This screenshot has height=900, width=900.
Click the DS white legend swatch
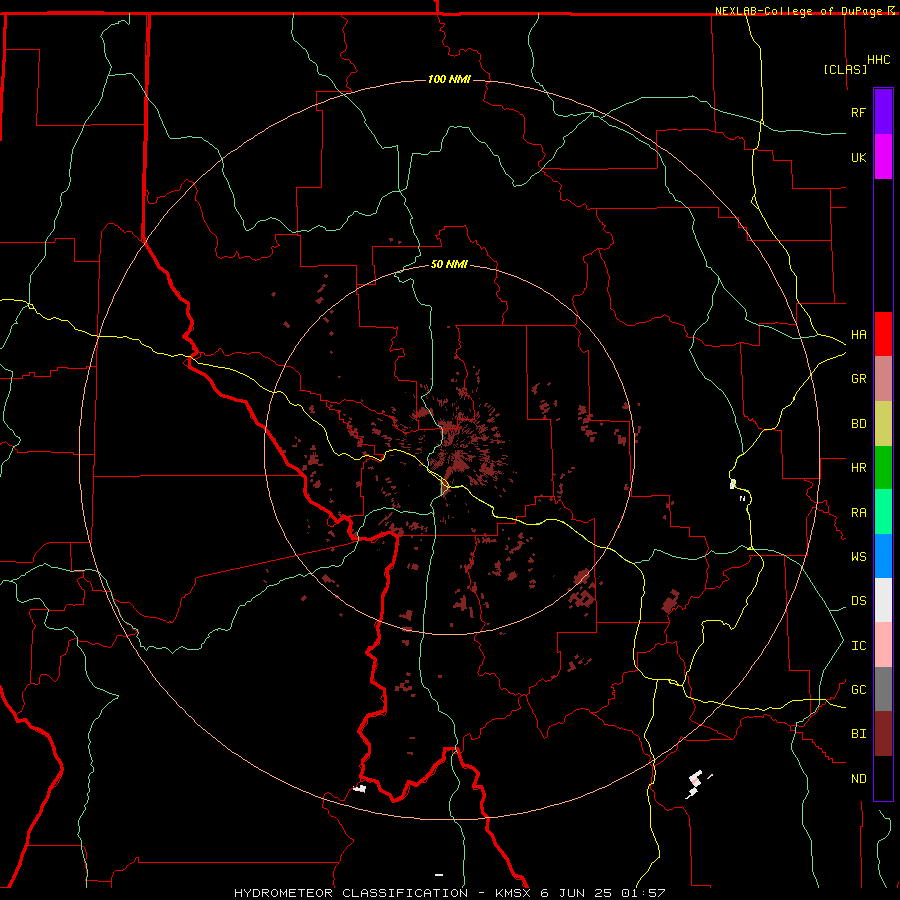click(883, 600)
